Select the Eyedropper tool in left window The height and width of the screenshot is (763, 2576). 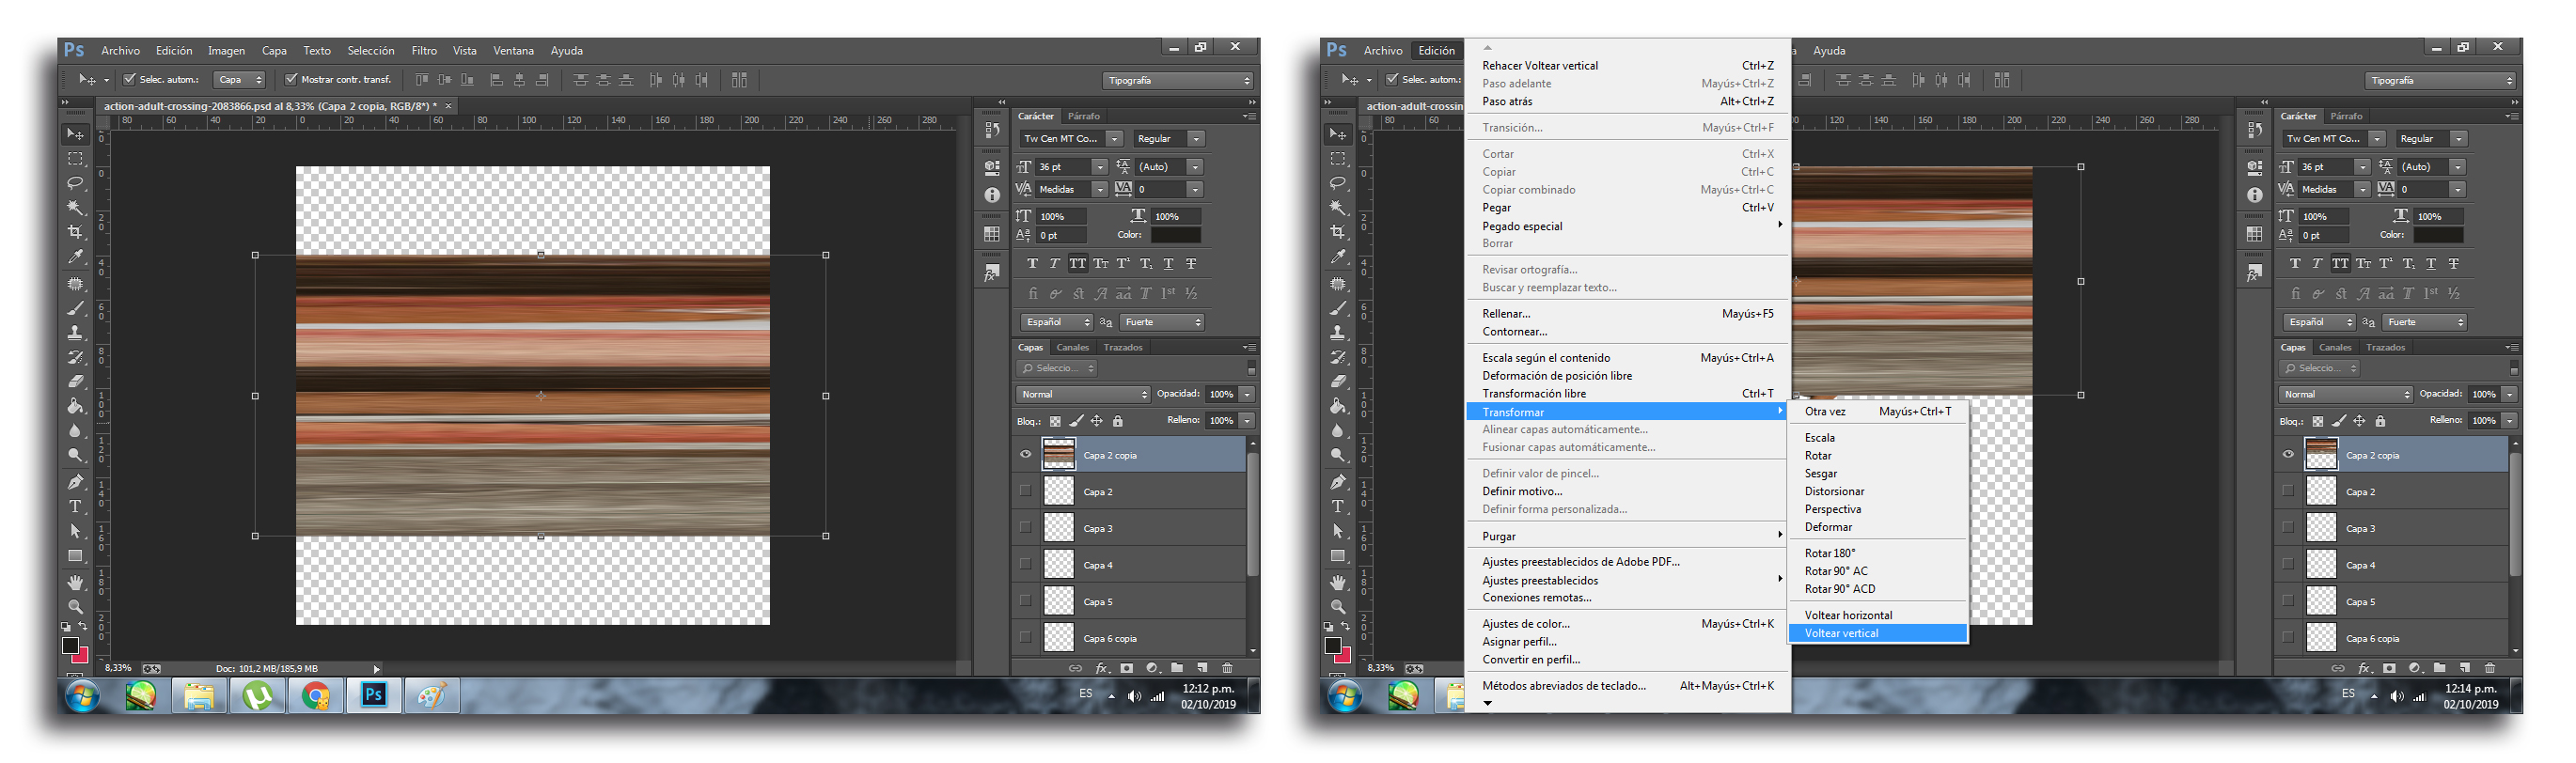pos(75,257)
